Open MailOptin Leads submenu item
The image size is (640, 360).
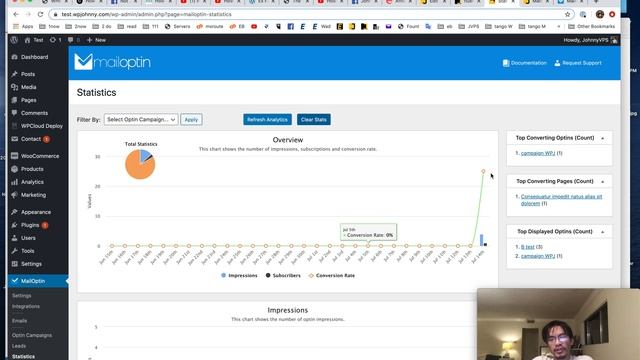[x=19, y=346]
